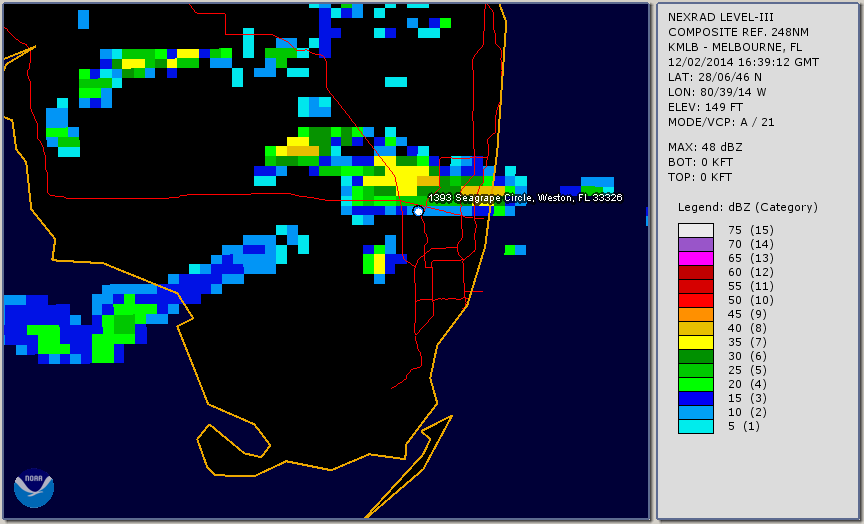Image resolution: width=864 pixels, height=524 pixels.
Task: Click the 1393 Seagrape Circle address label
Action: [x=525, y=198]
